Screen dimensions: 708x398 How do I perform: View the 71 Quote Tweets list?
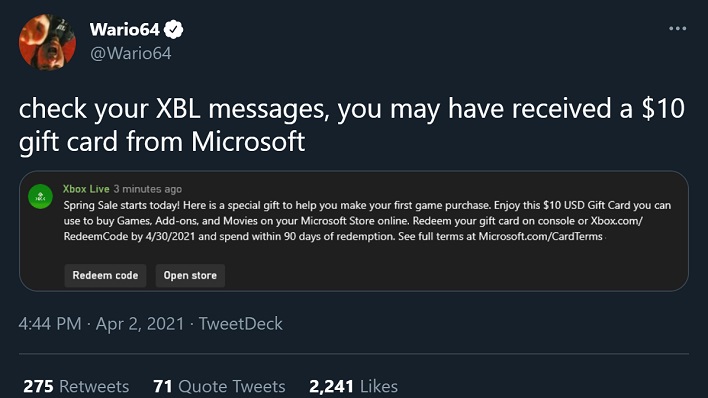[219, 386]
